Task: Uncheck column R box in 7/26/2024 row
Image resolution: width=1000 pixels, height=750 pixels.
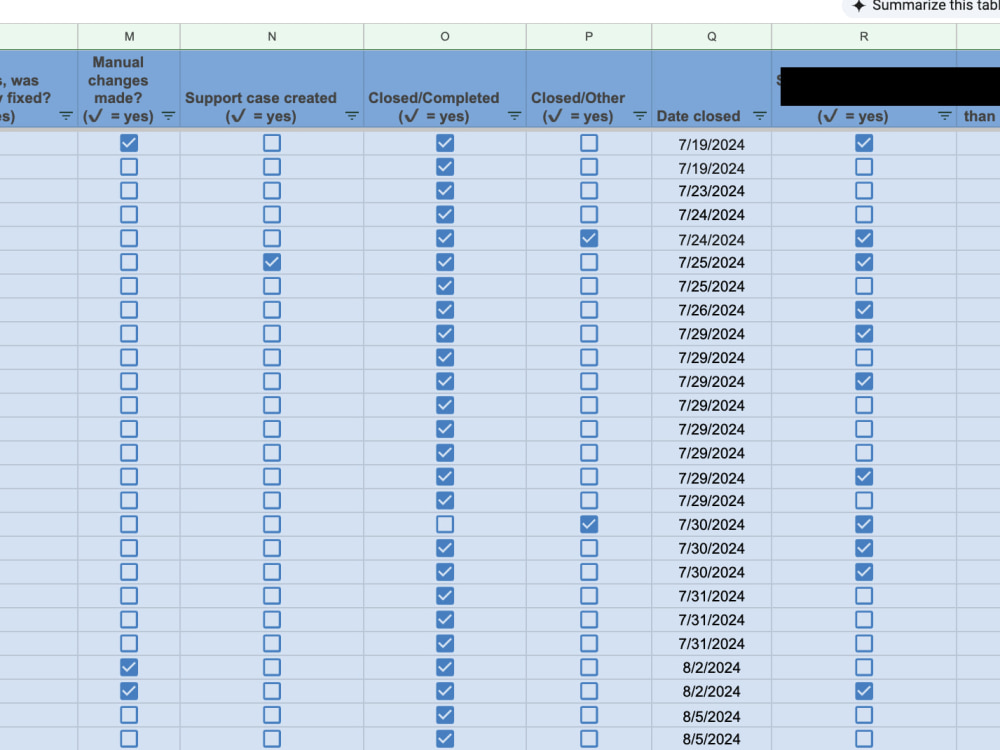Action: coord(864,310)
